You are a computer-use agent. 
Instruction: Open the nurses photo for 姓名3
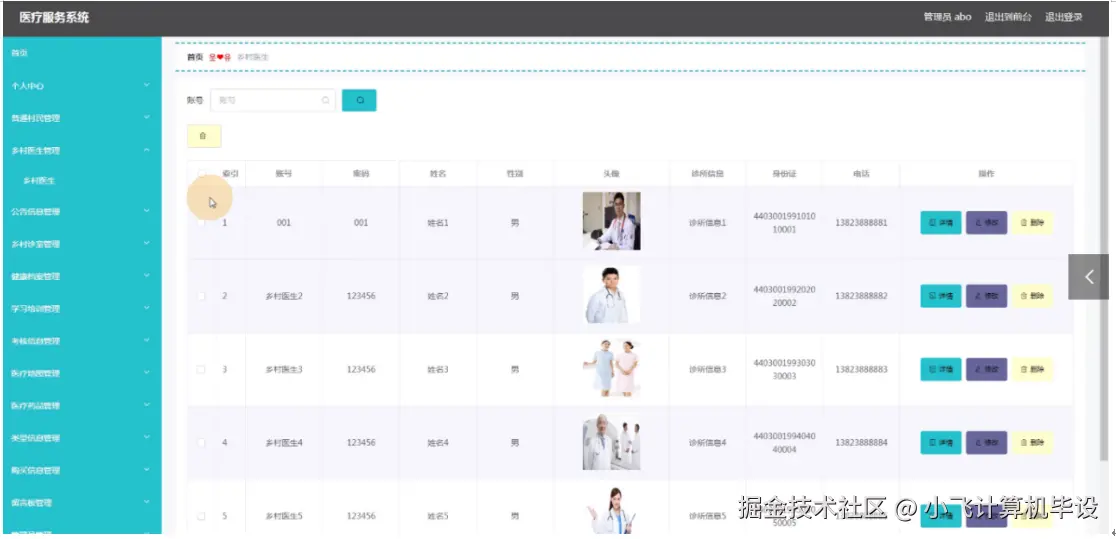pos(611,368)
